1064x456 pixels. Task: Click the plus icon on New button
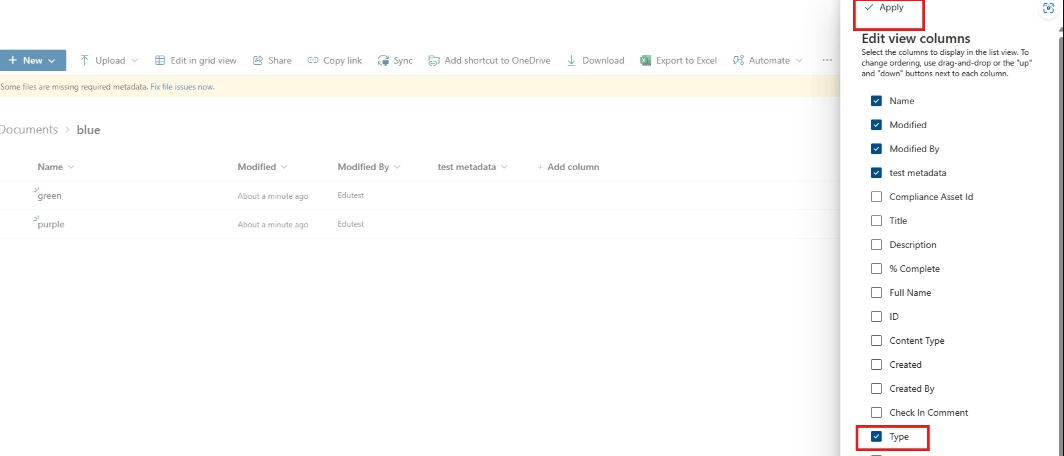click(12, 60)
